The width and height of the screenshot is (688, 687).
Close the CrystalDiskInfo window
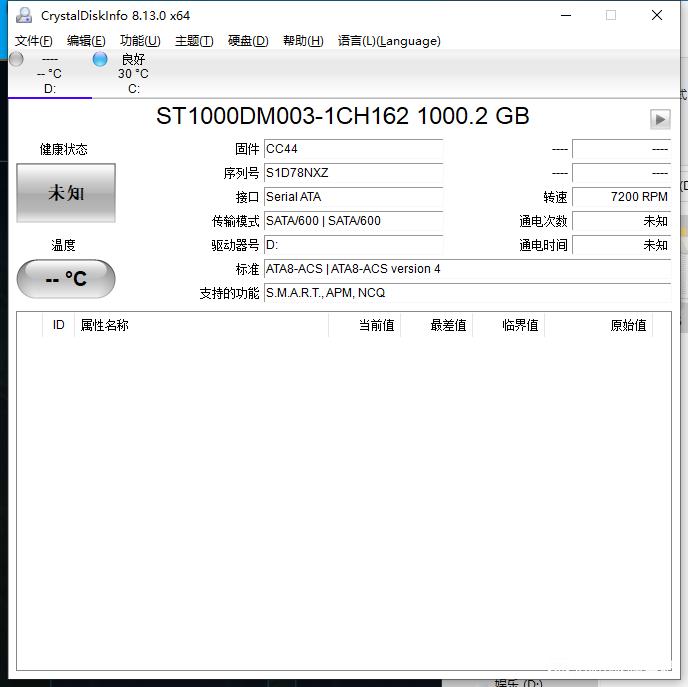(x=657, y=15)
